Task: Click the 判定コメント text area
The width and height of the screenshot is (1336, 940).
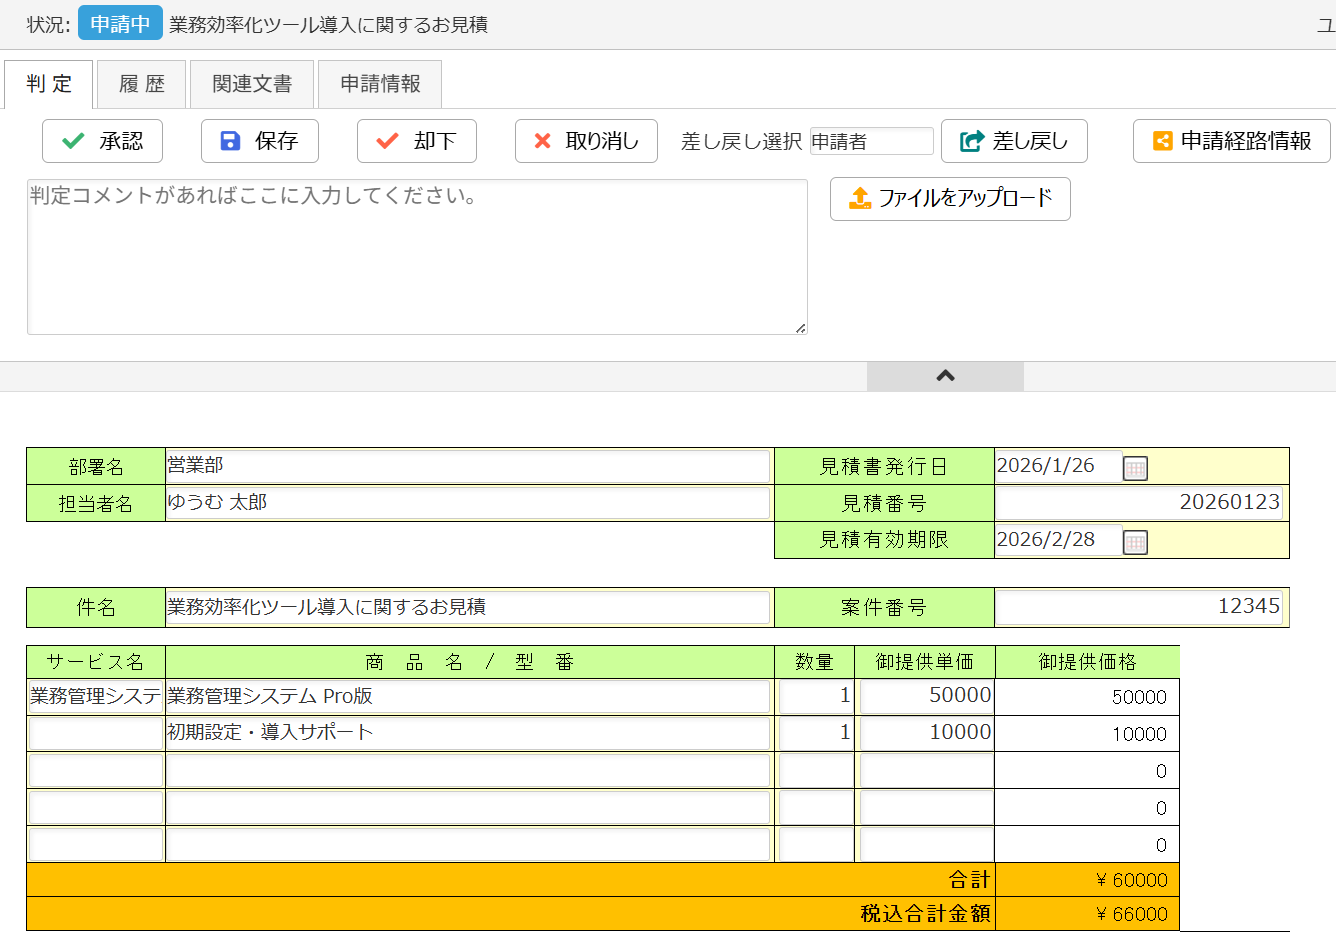Action: 417,257
